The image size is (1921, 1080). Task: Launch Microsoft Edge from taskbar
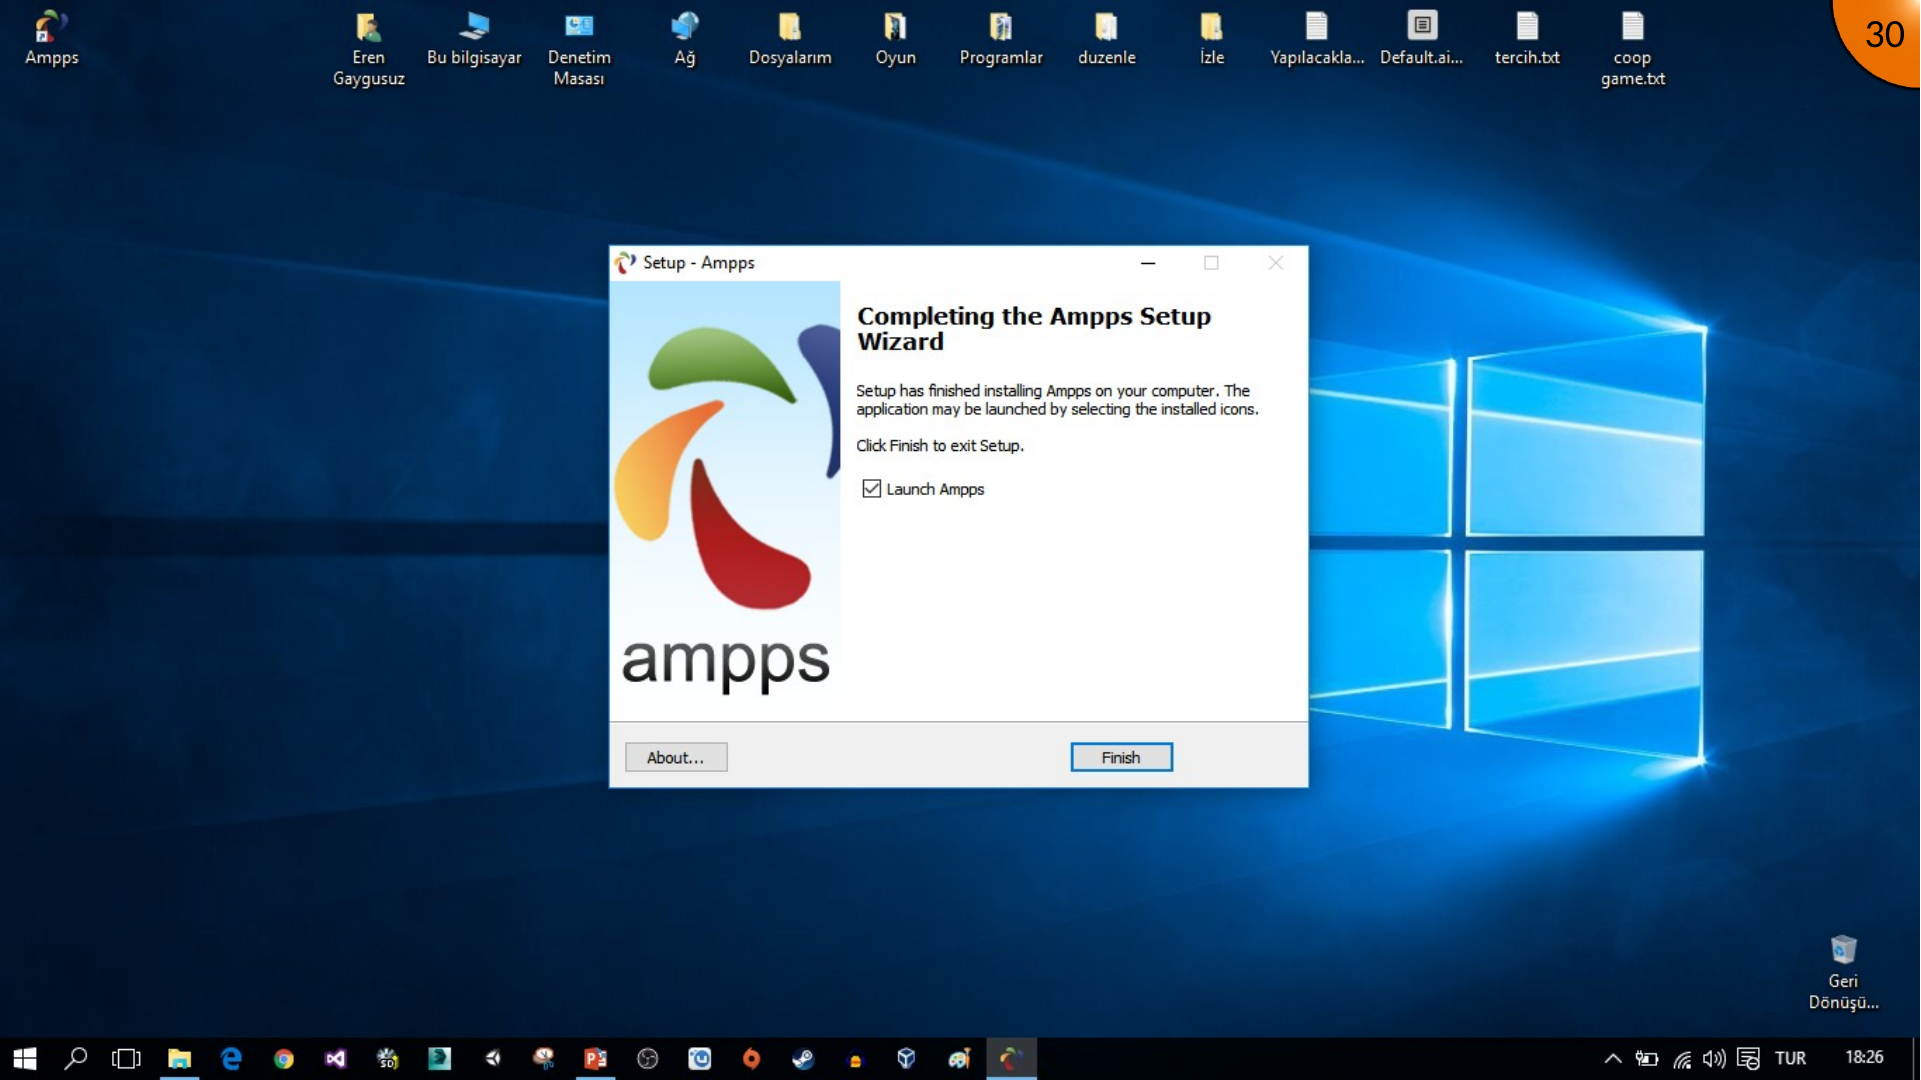click(231, 1059)
